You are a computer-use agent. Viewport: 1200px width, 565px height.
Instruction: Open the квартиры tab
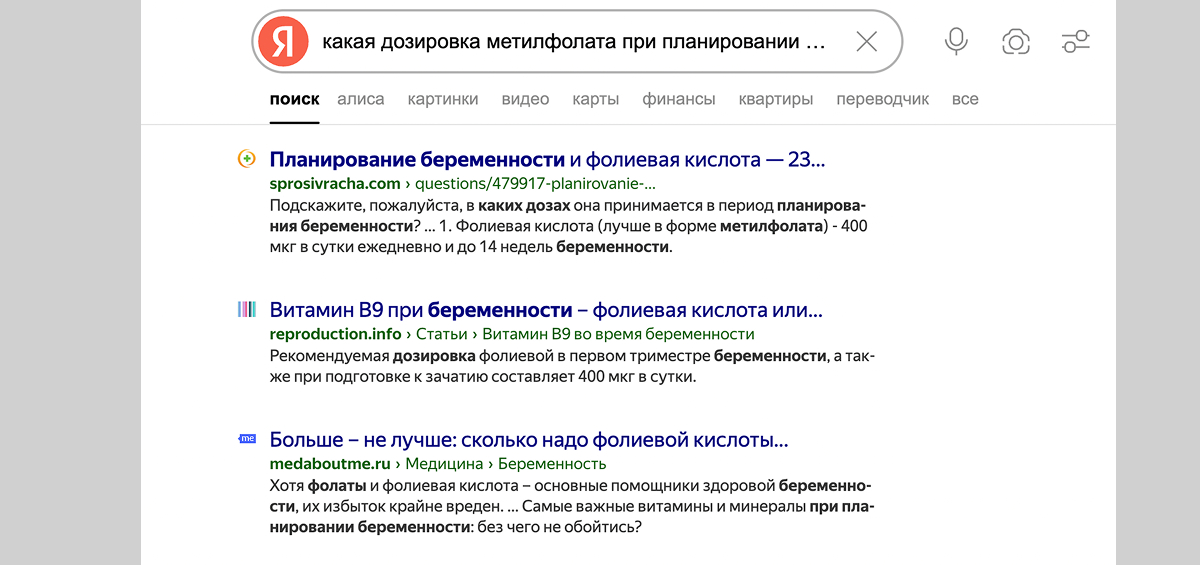click(776, 99)
